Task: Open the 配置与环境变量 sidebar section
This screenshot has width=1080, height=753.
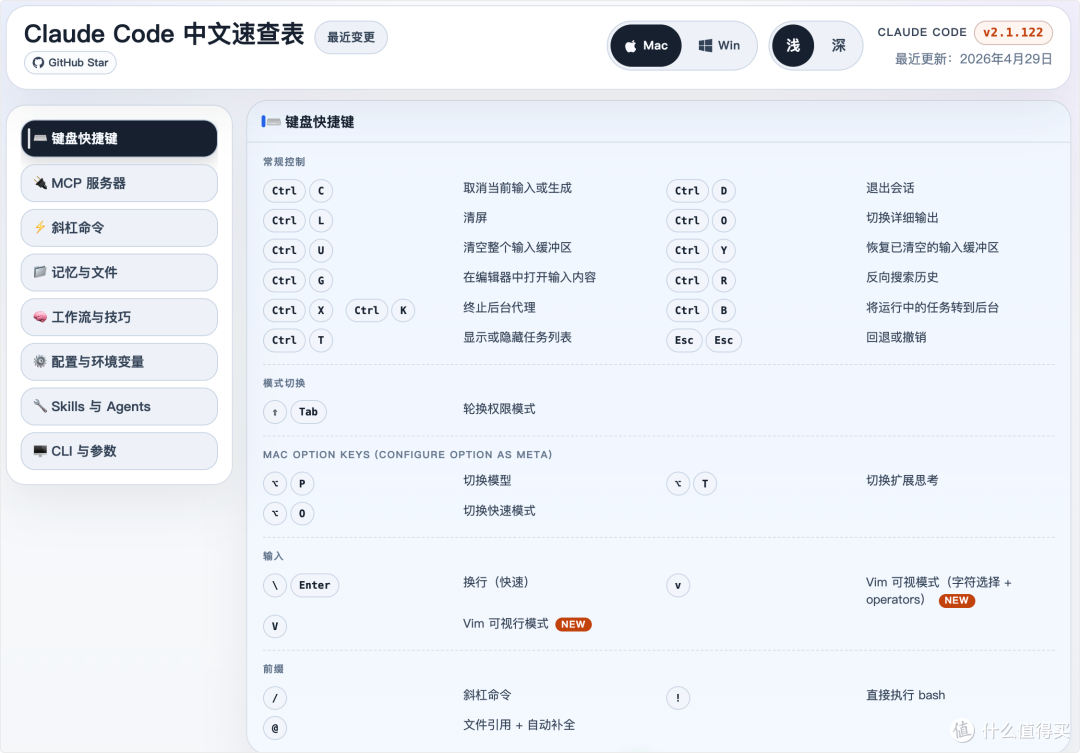Action: tap(119, 362)
